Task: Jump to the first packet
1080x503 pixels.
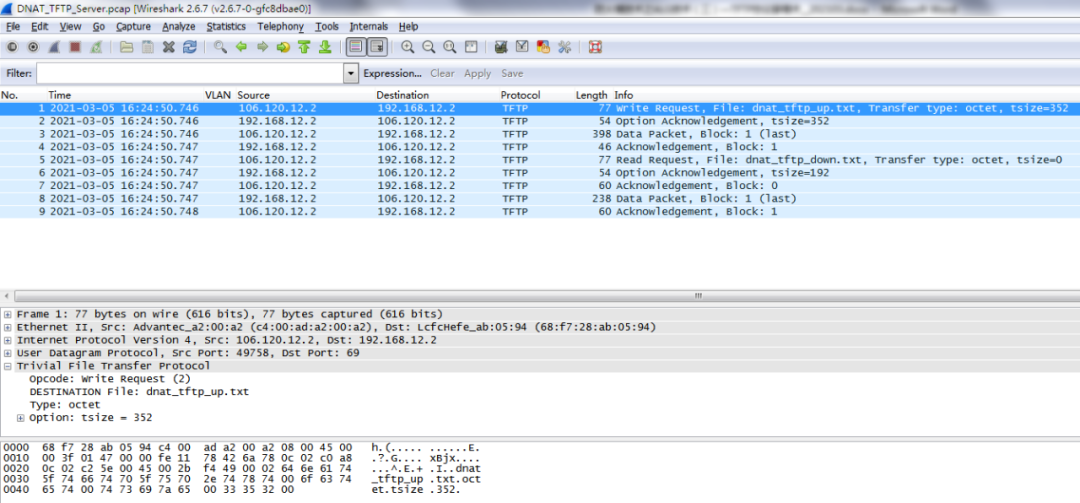Action: [304, 47]
